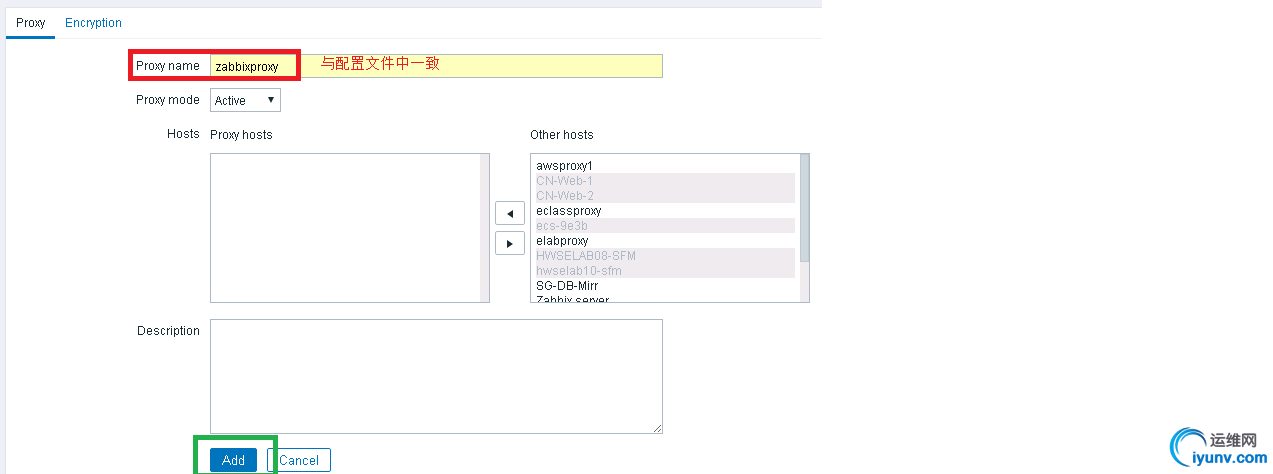Viewport: 1273px width, 474px height.
Task: Click the Description text area
Action: (x=436, y=376)
